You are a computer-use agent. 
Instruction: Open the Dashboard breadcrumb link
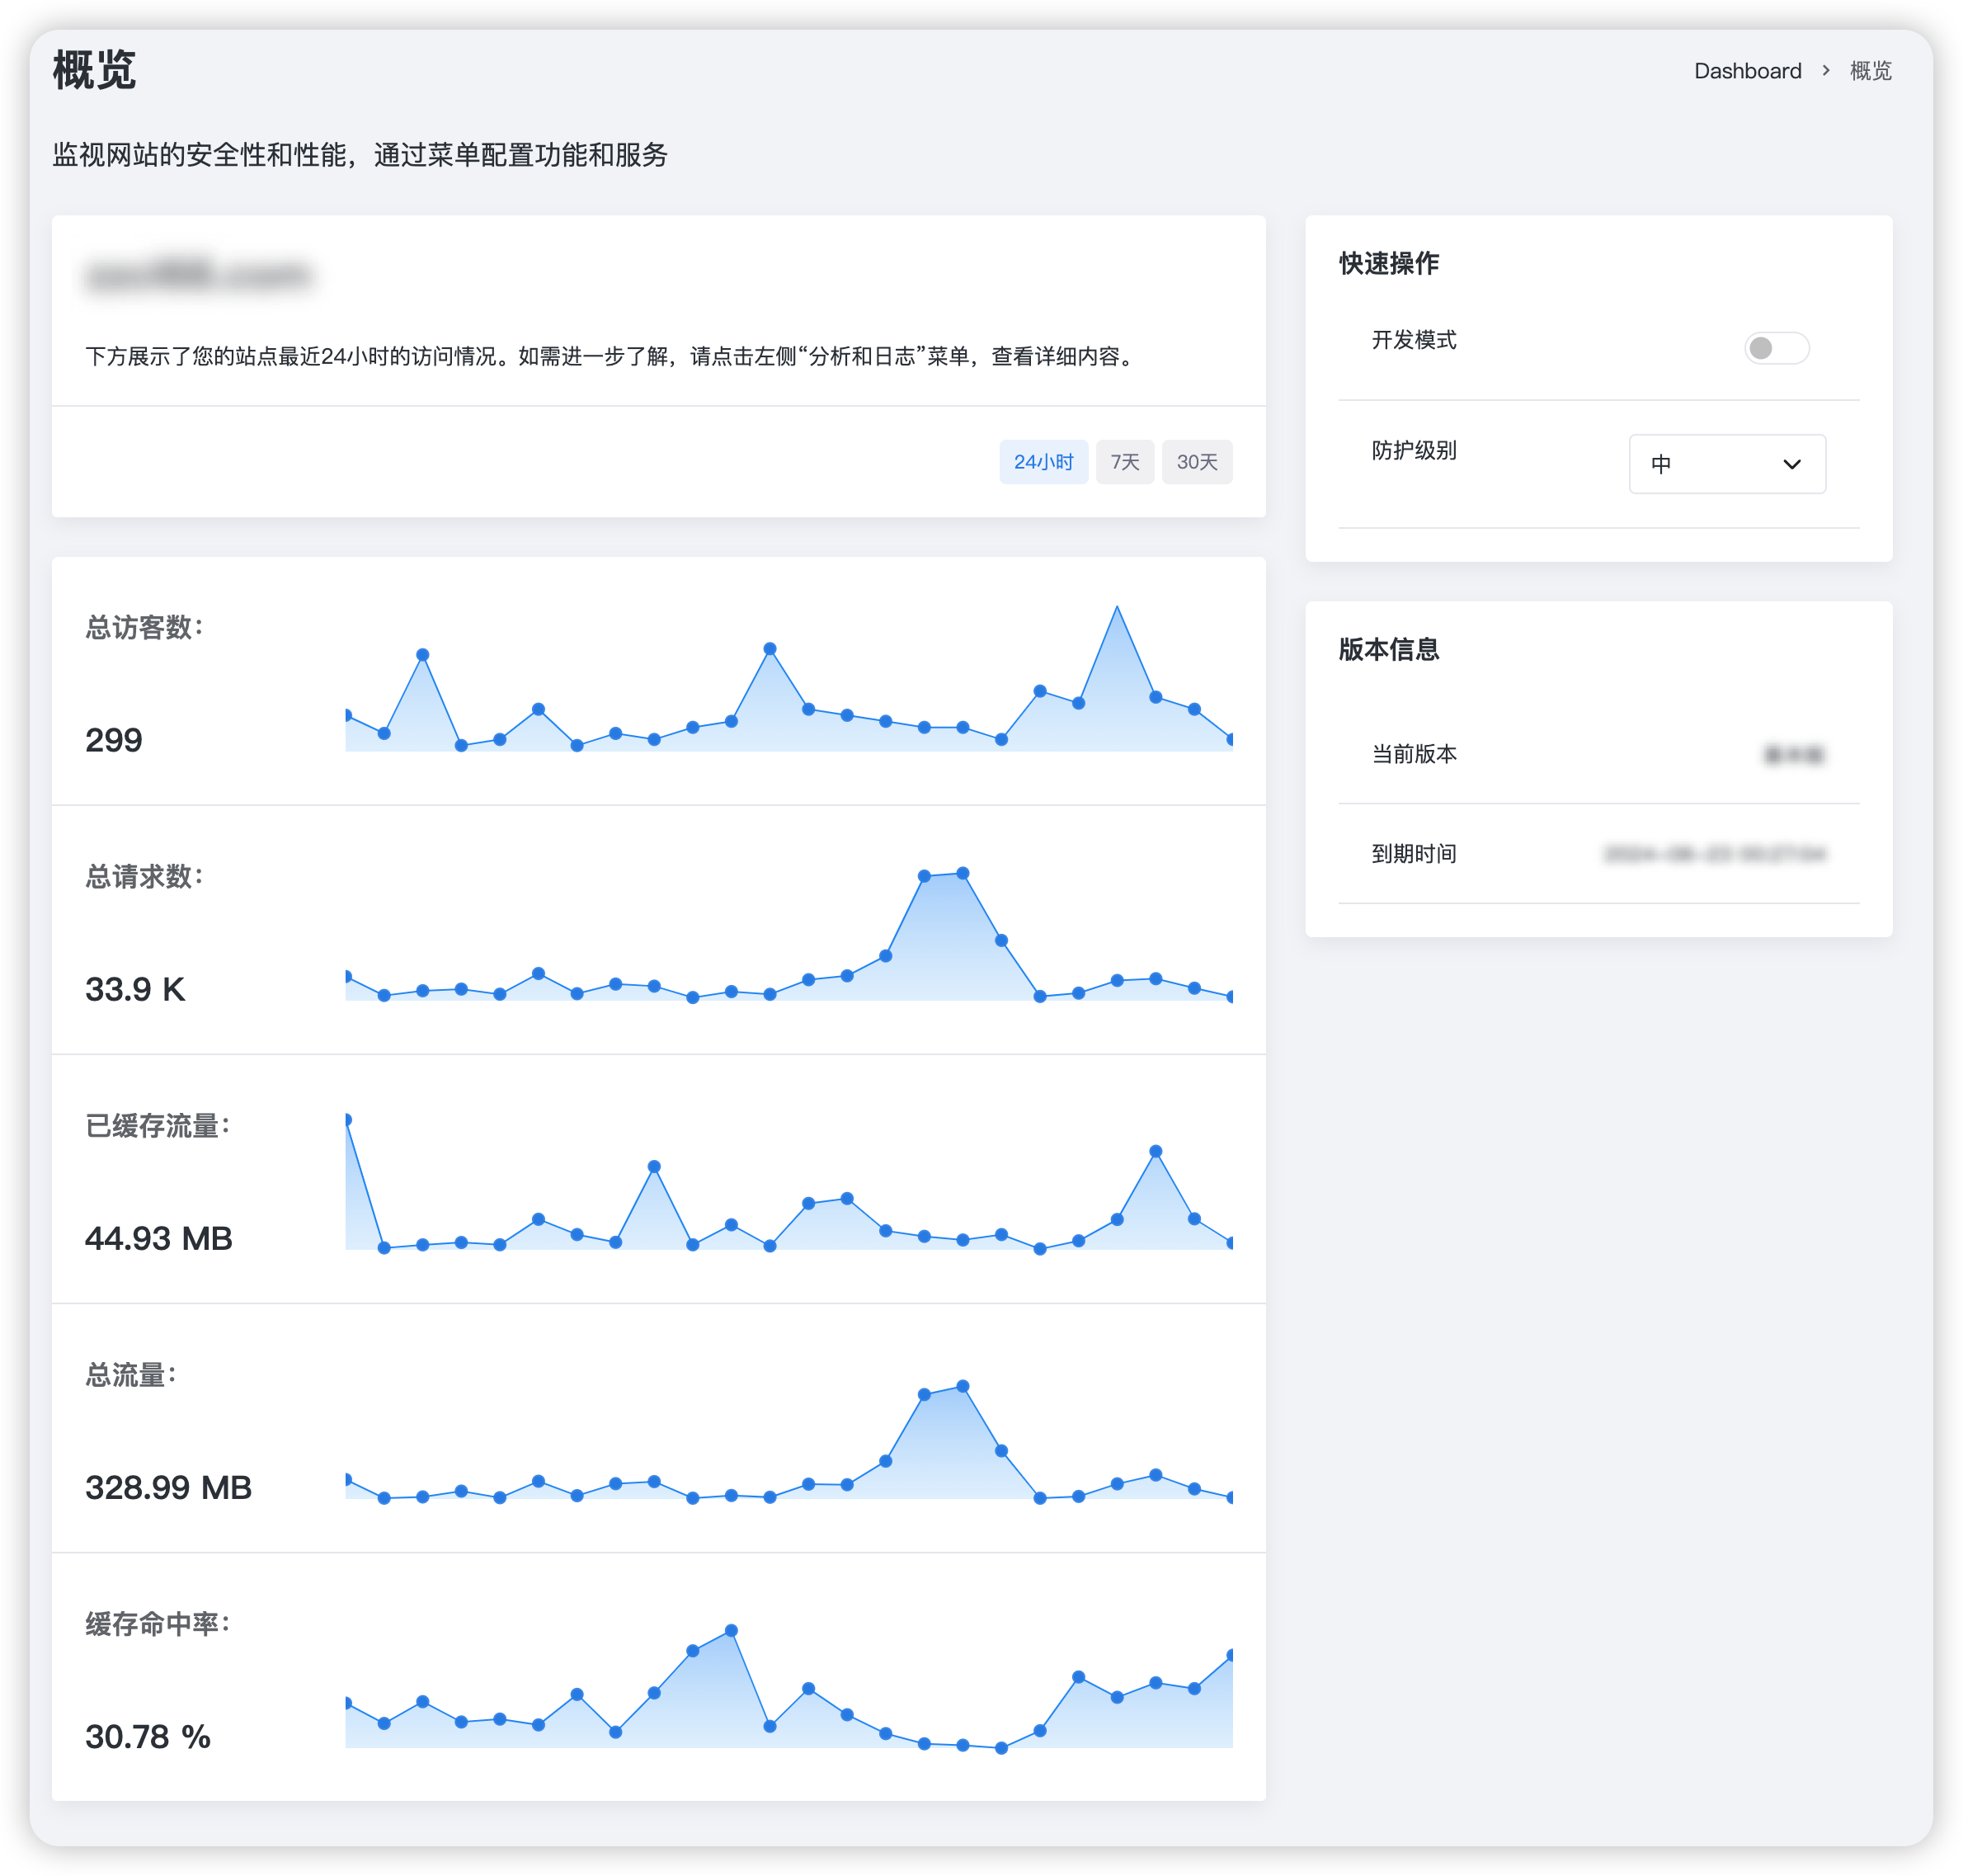click(1747, 71)
